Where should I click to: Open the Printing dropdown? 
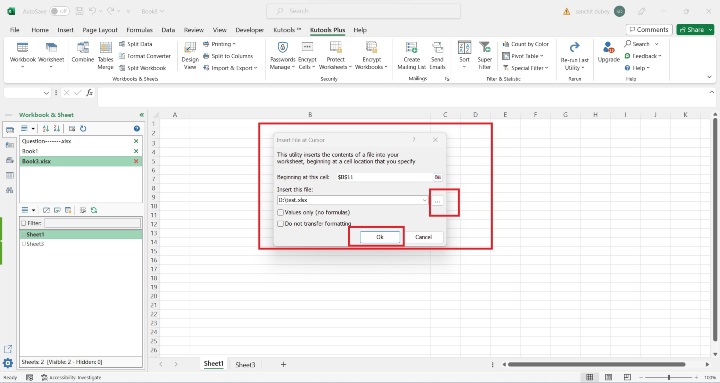pyautogui.click(x=219, y=44)
